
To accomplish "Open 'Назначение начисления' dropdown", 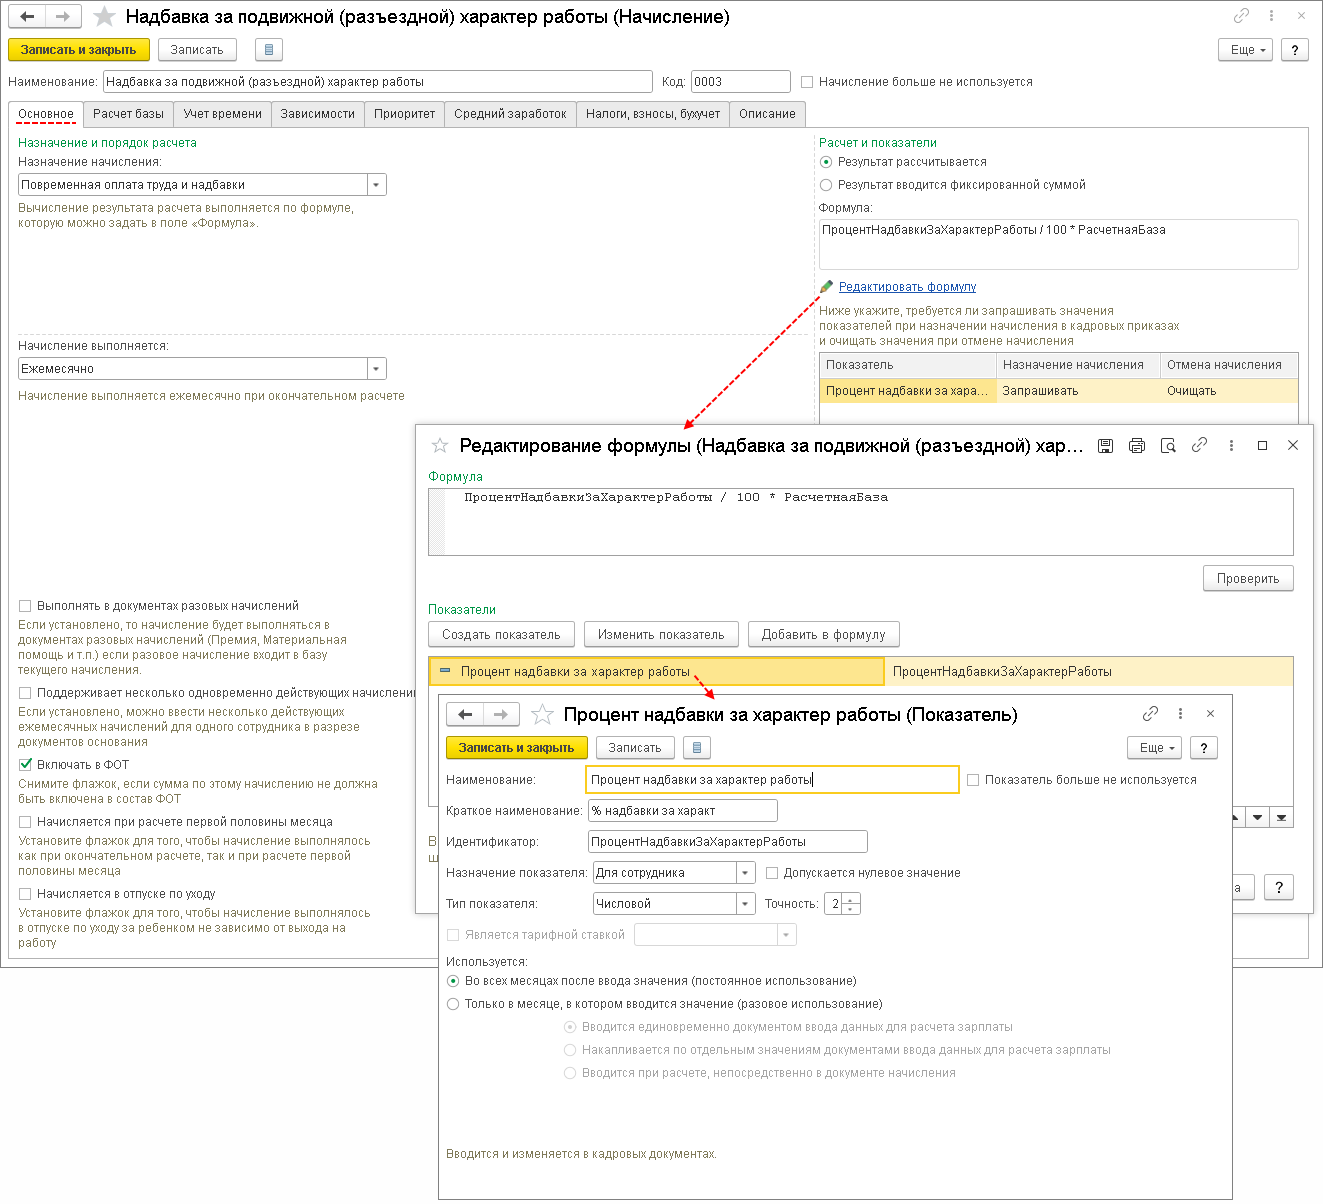I will pyautogui.click(x=377, y=185).
